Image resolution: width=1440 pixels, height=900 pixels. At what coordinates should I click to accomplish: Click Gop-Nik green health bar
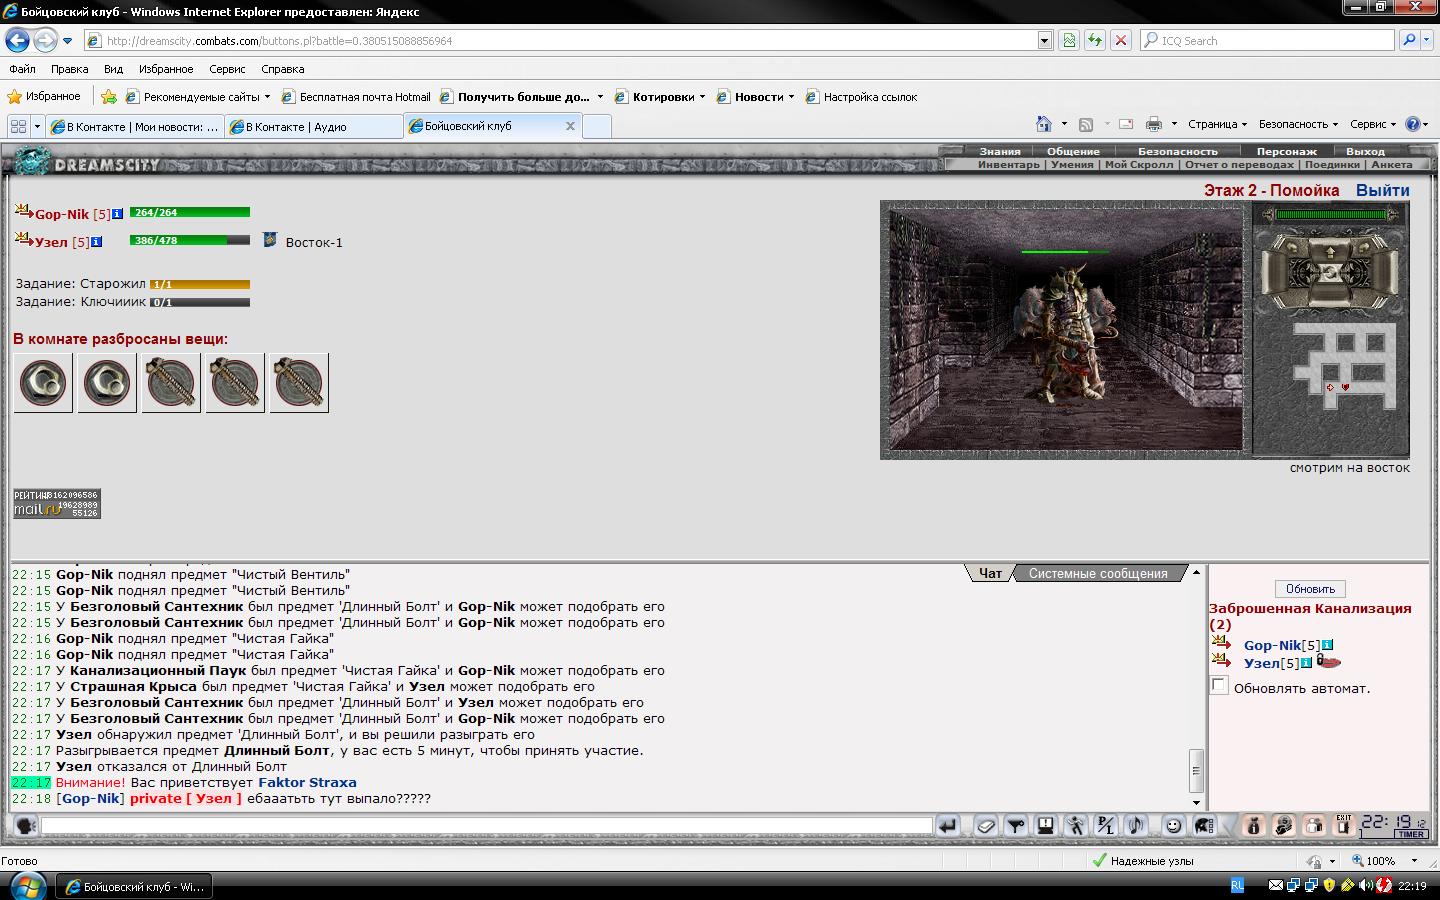(x=190, y=212)
